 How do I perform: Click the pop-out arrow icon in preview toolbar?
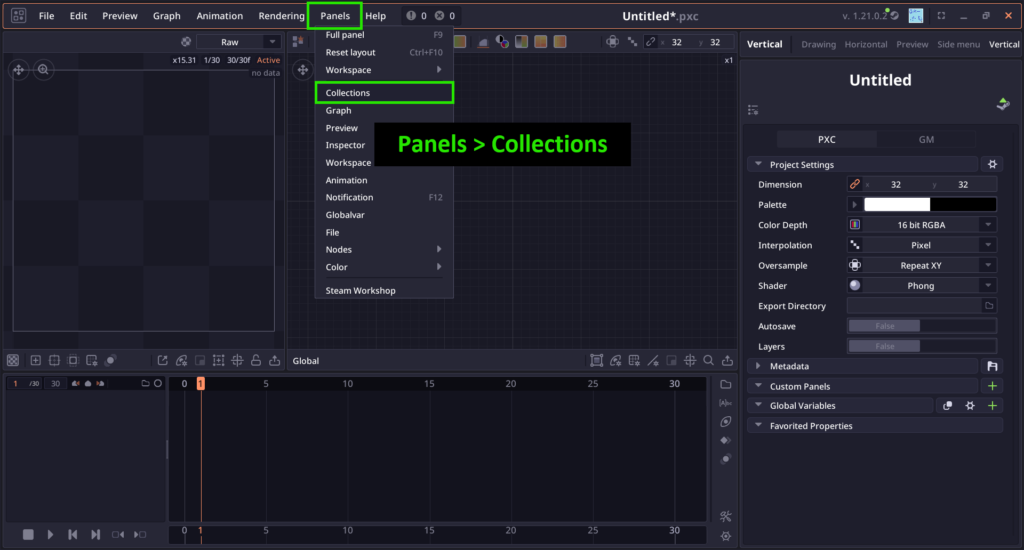pos(163,361)
